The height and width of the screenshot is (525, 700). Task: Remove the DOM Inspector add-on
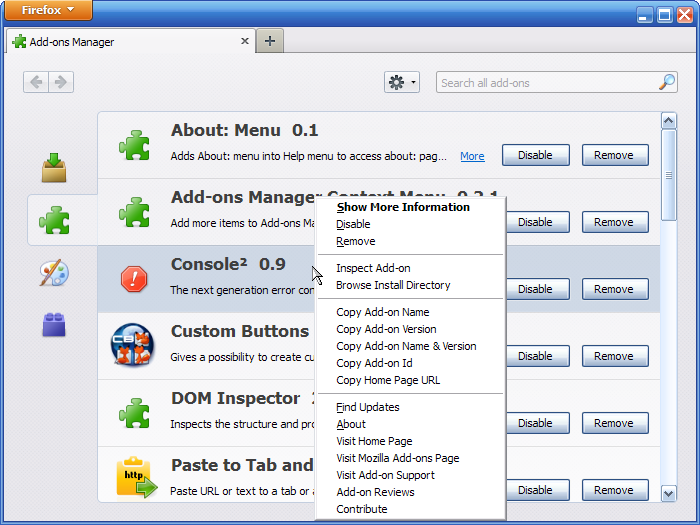[615, 423]
